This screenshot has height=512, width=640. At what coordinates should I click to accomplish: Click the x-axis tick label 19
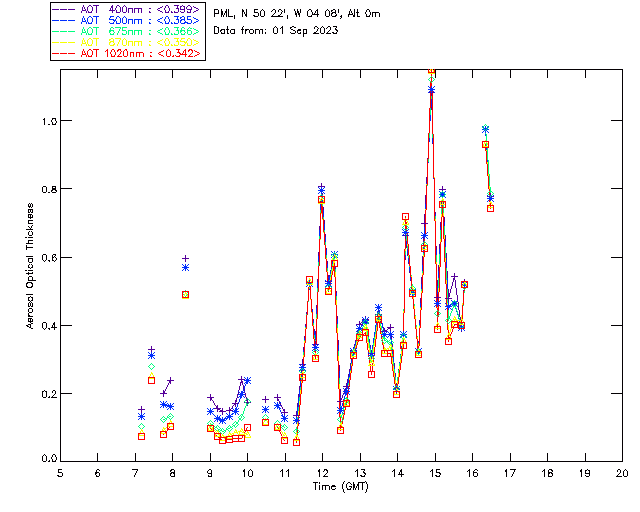585,473
